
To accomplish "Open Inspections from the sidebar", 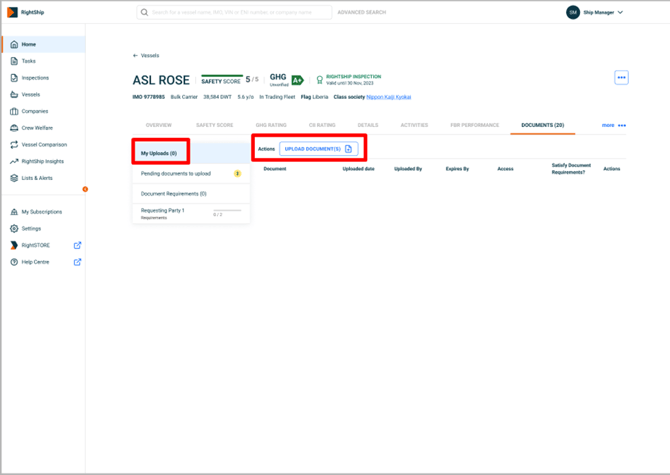I will 14,78.
